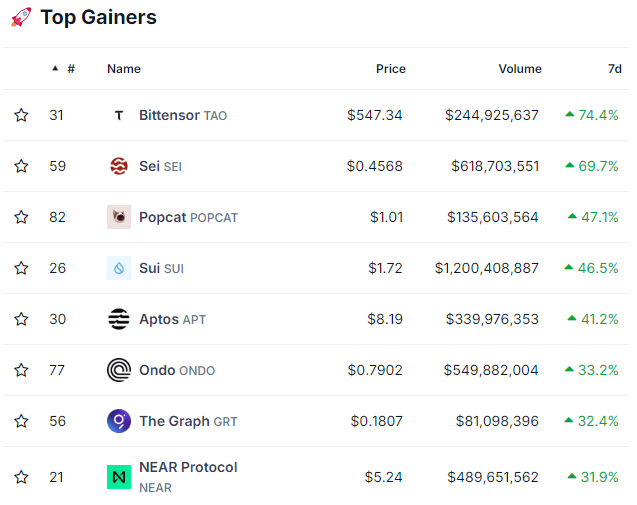Sort table by Price column header
Screen dimensions: 637x505
pos(390,69)
